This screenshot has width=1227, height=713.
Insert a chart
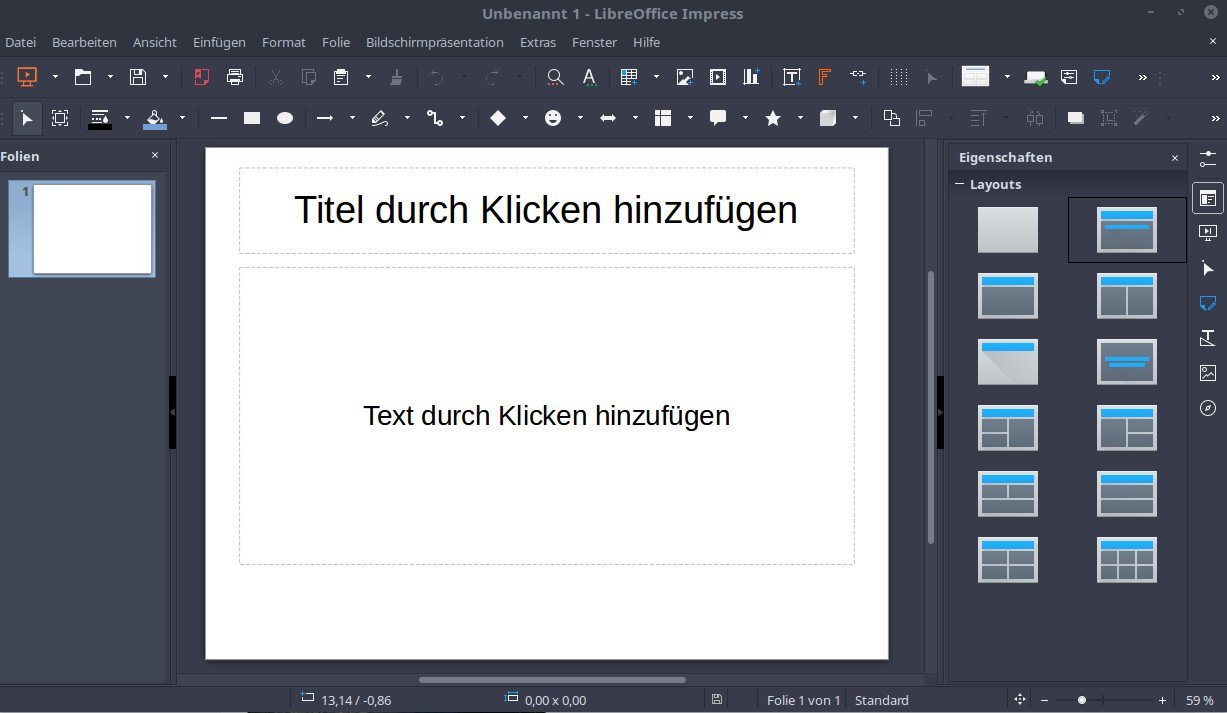[x=750, y=77]
